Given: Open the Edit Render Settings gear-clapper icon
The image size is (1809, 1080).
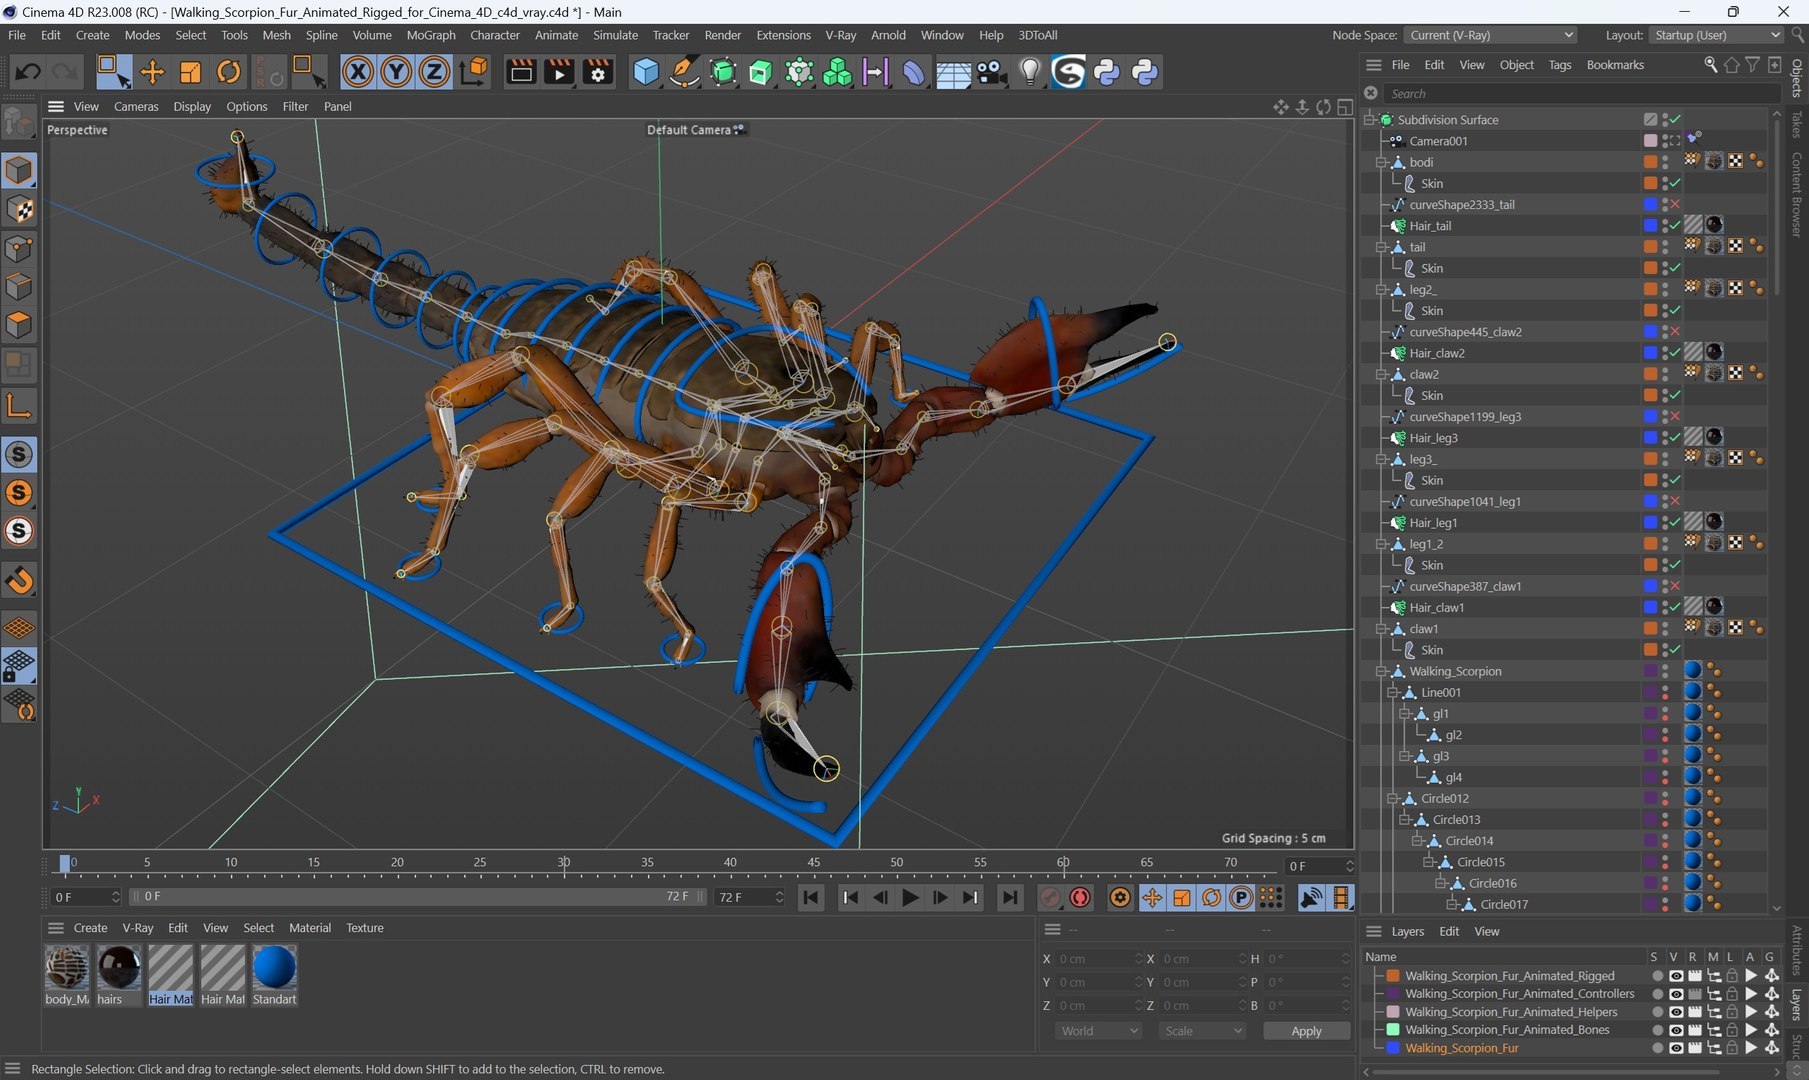Looking at the screenshot, I should pyautogui.click(x=598, y=72).
